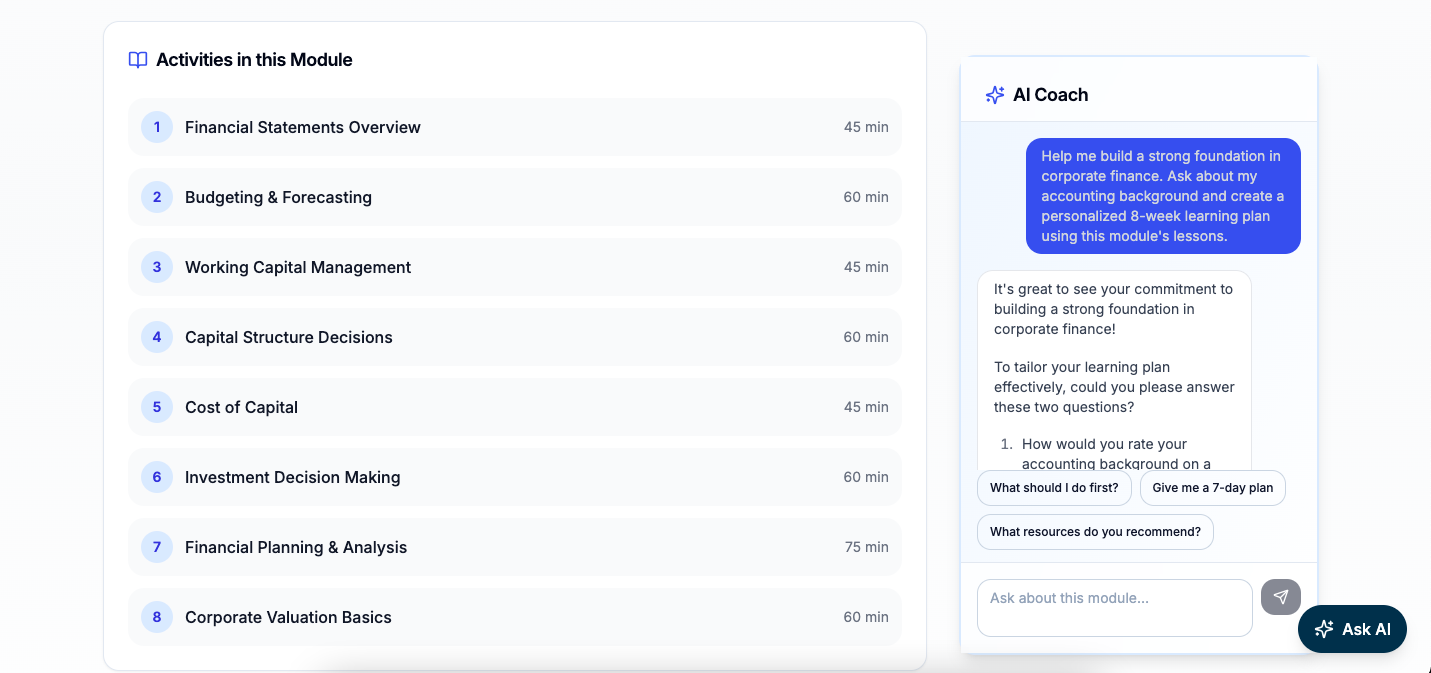Click the number 5 badge next to Cost of Capital
The height and width of the screenshot is (673, 1431).
[156, 407]
